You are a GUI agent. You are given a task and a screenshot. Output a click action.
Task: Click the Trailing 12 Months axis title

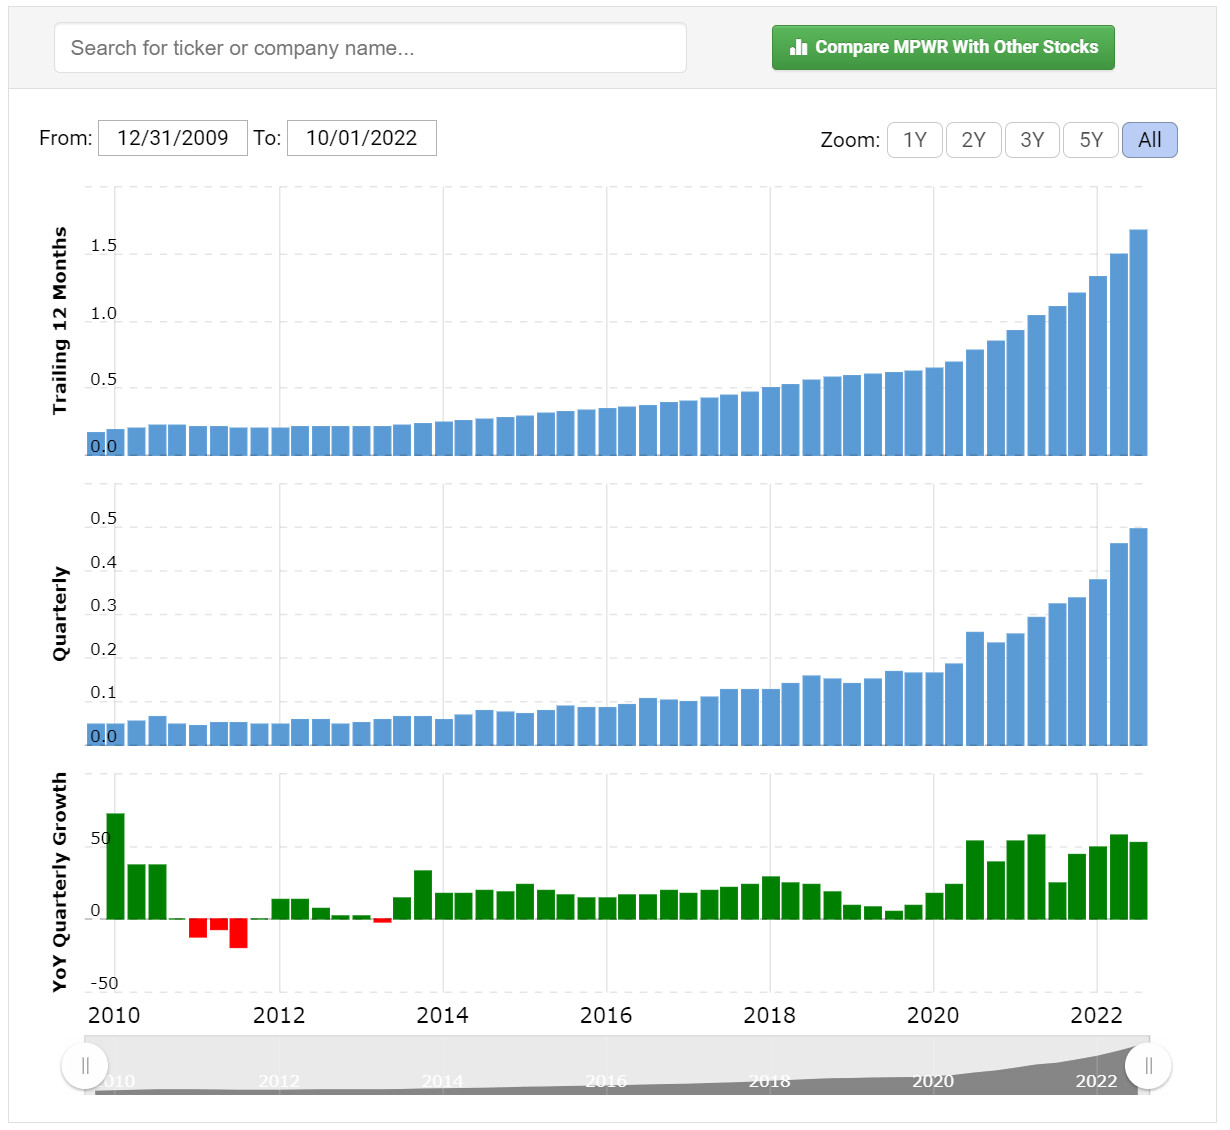(60, 321)
